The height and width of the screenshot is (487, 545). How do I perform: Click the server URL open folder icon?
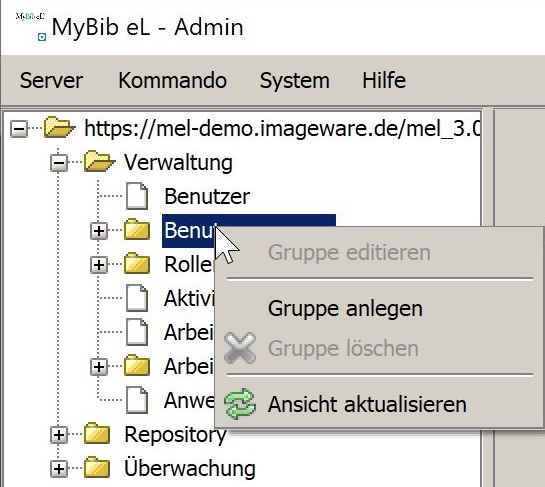click(59, 128)
